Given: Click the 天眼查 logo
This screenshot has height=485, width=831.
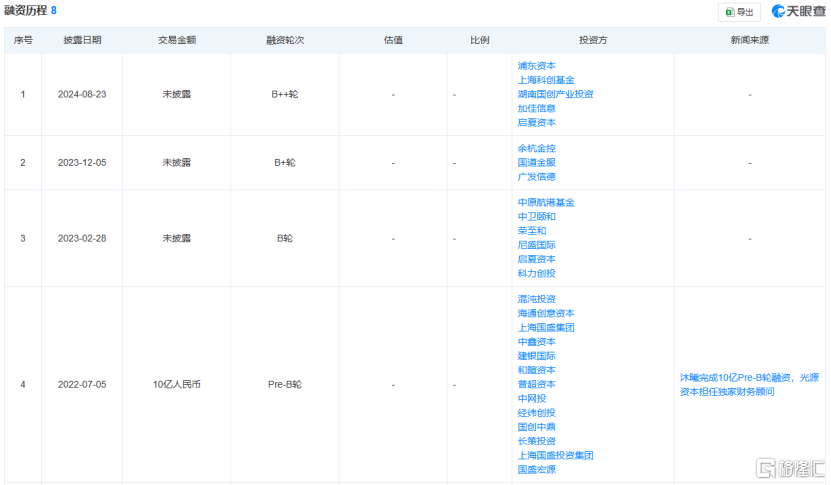Looking at the screenshot, I should tap(798, 11).
